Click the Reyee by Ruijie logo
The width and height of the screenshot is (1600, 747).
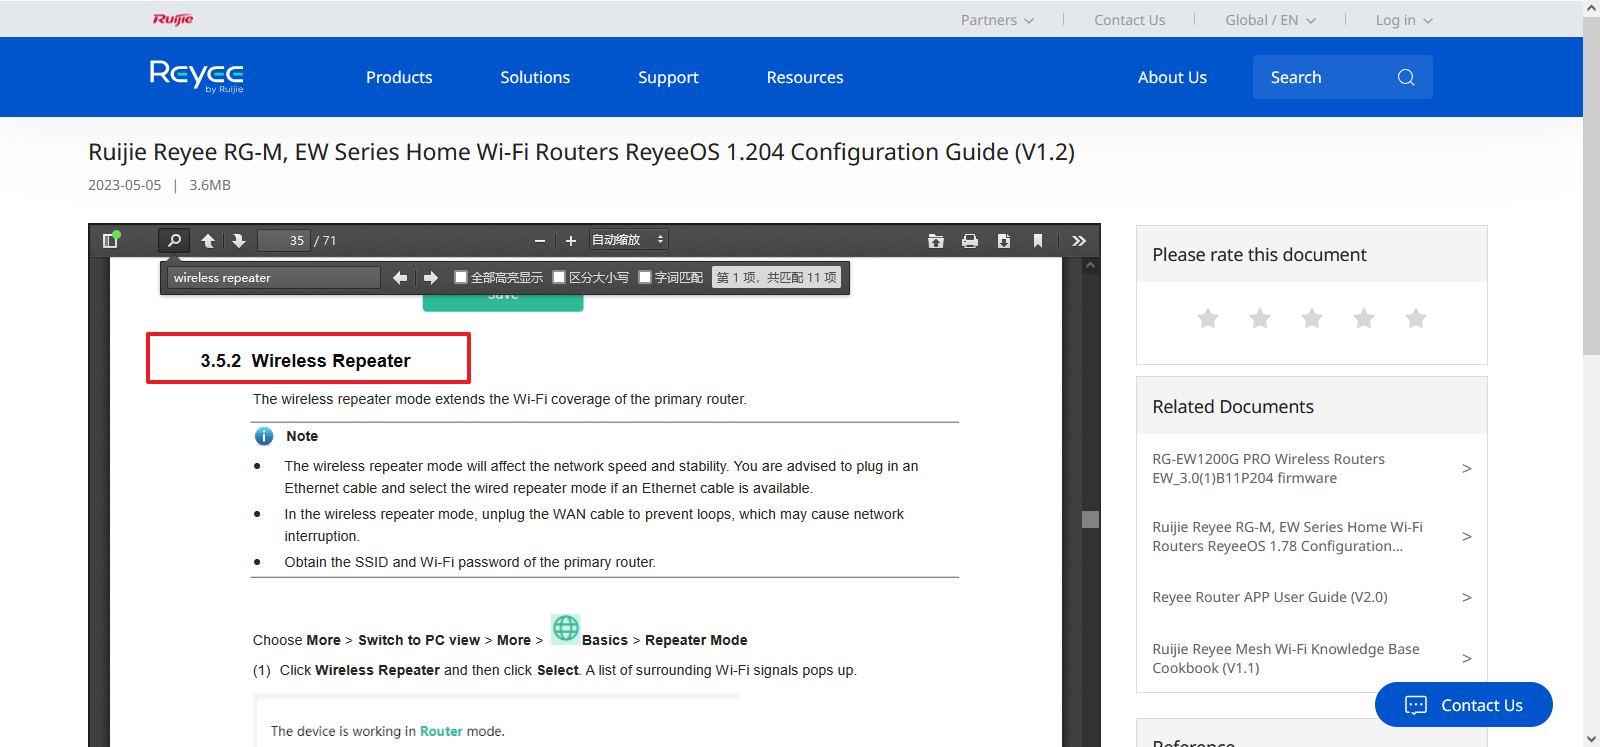(197, 76)
